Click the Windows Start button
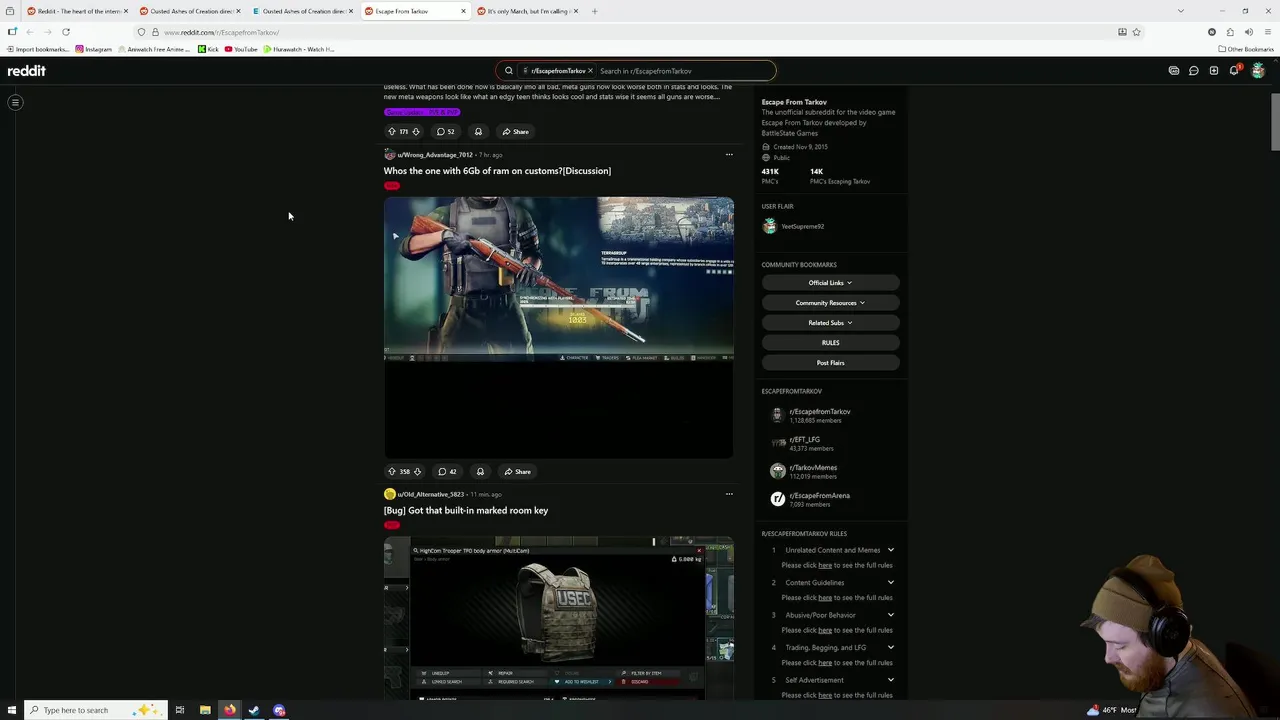Image resolution: width=1280 pixels, height=720 pixels. tap(10, 710)
